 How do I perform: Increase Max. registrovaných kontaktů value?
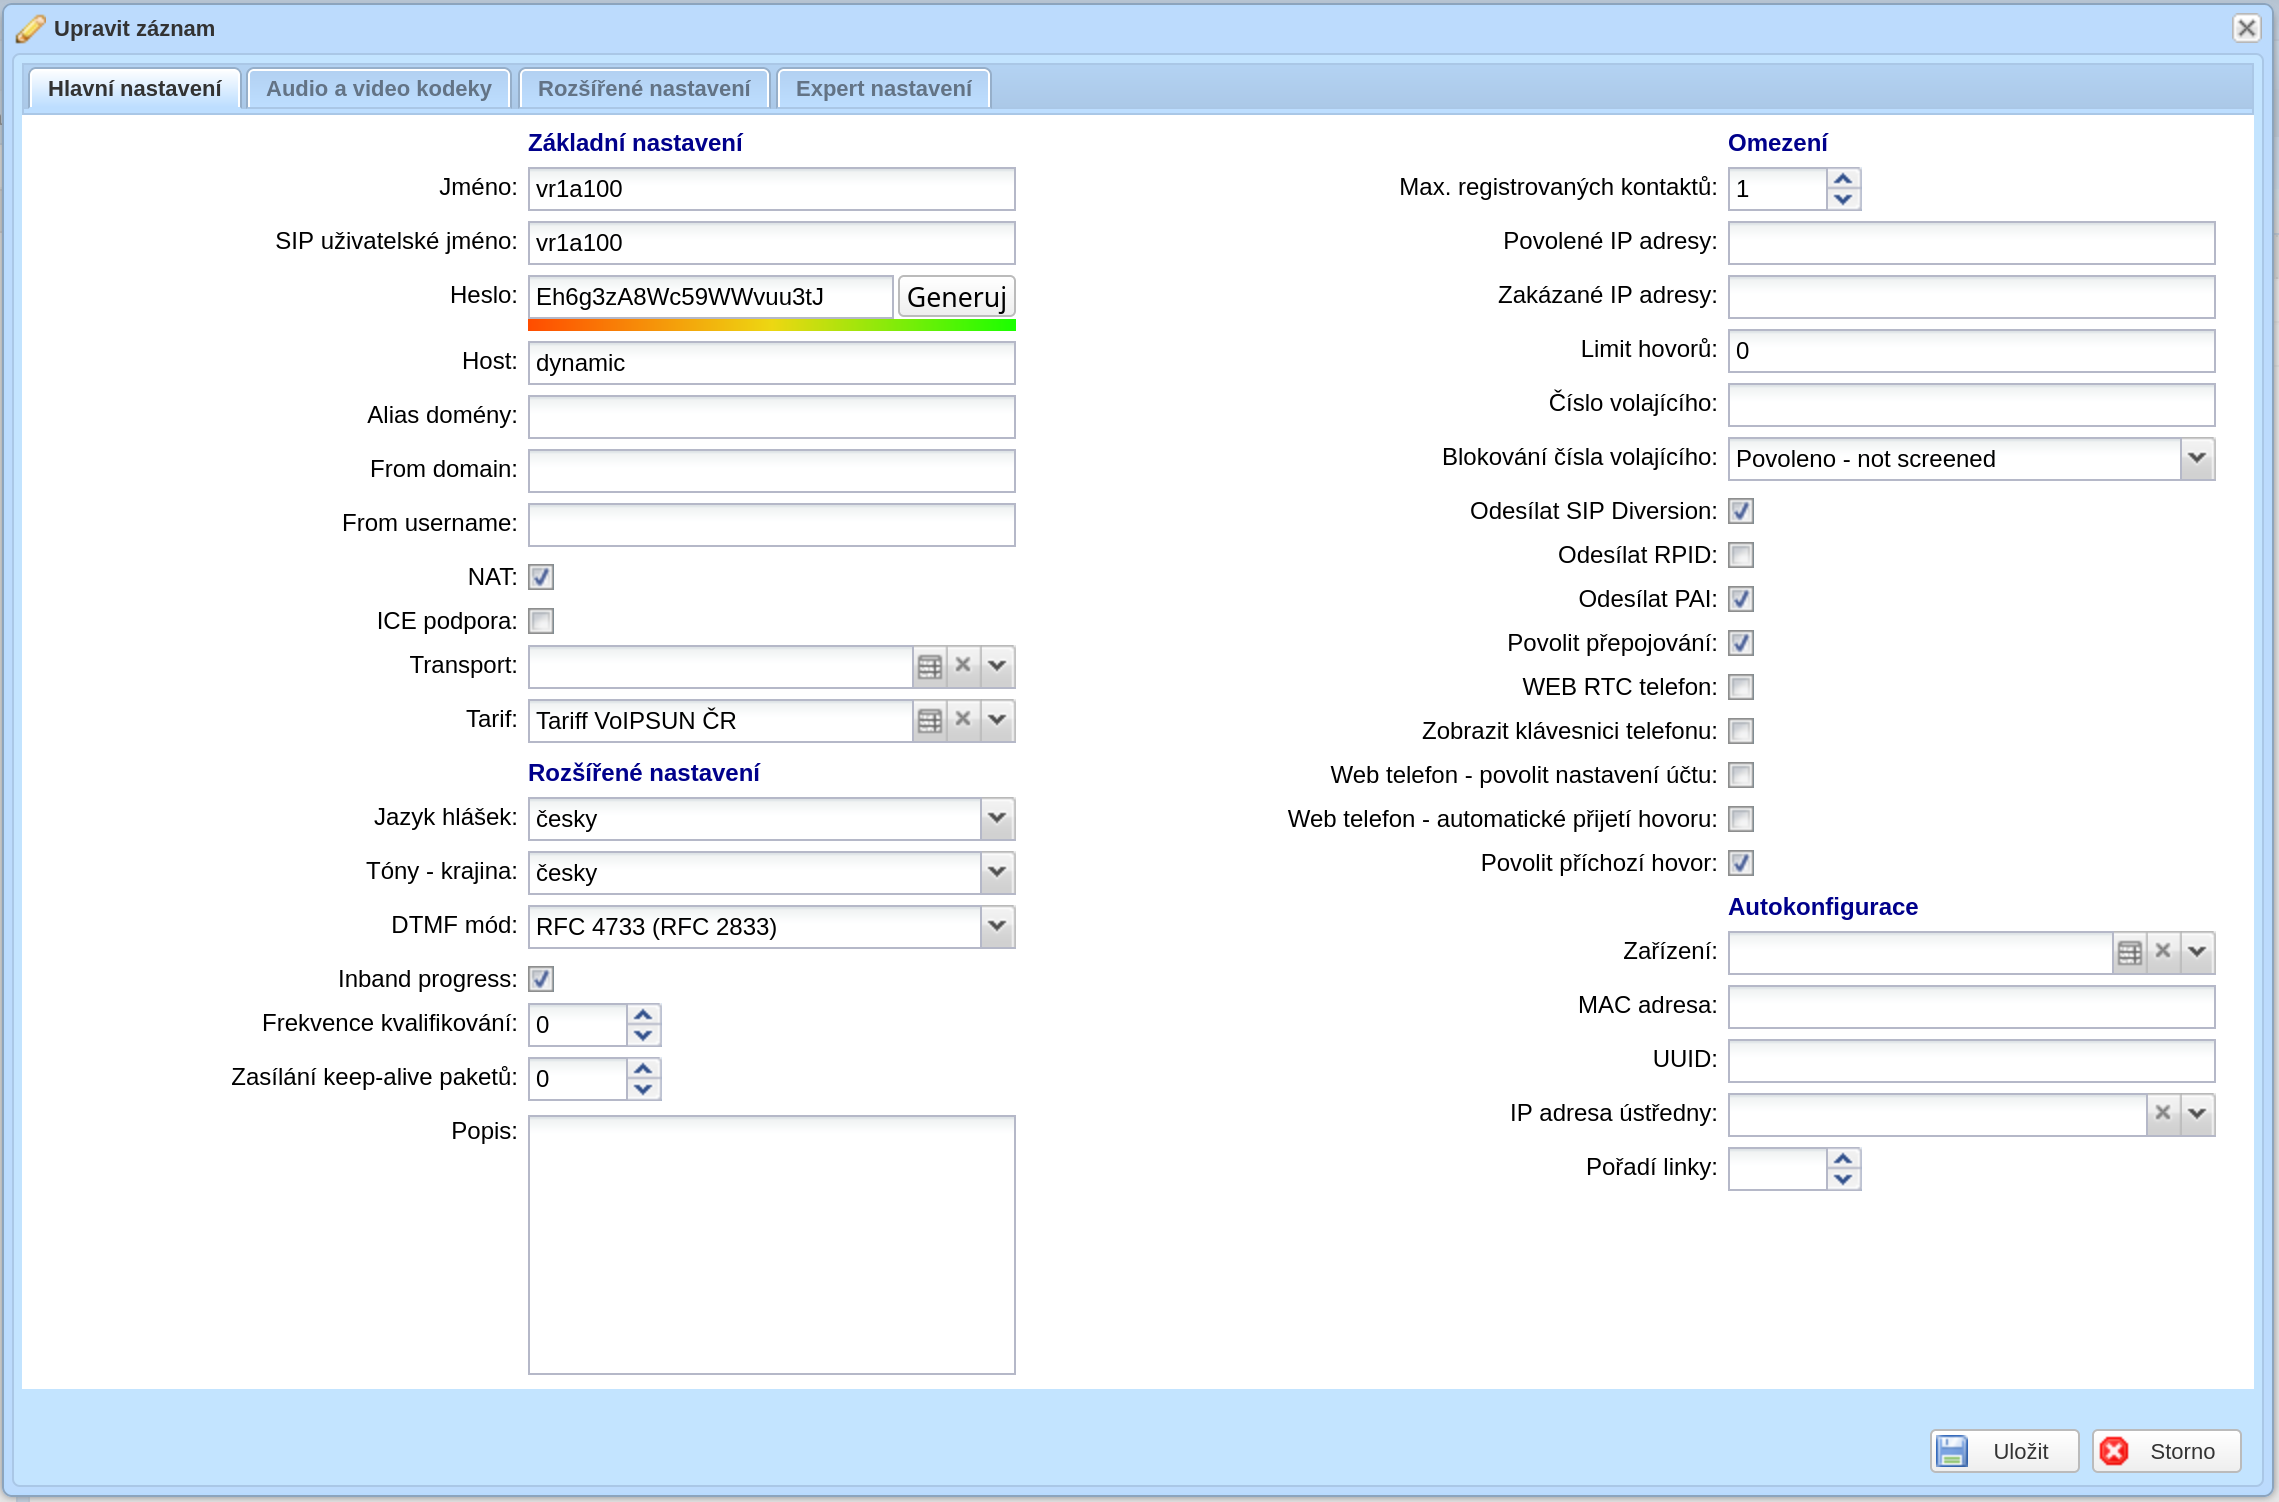[x=1843, y=179]
